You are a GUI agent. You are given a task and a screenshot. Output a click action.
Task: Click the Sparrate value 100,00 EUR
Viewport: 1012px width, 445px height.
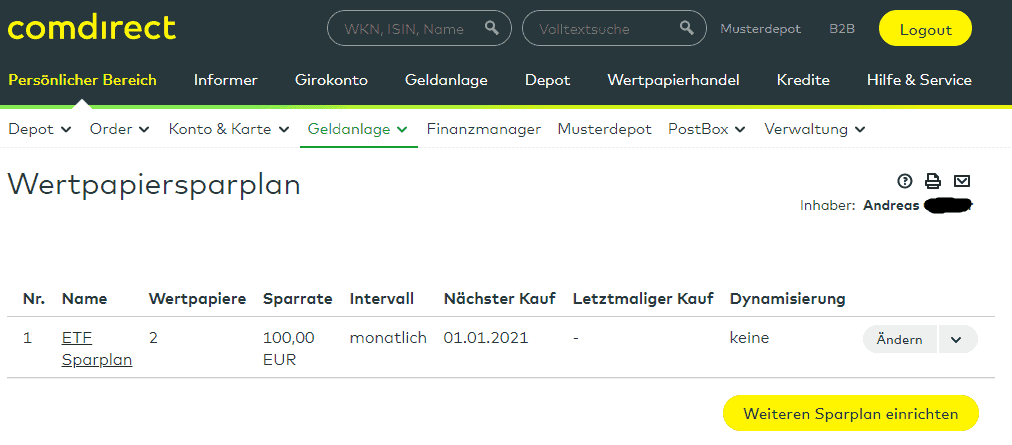tap(288, 349)
